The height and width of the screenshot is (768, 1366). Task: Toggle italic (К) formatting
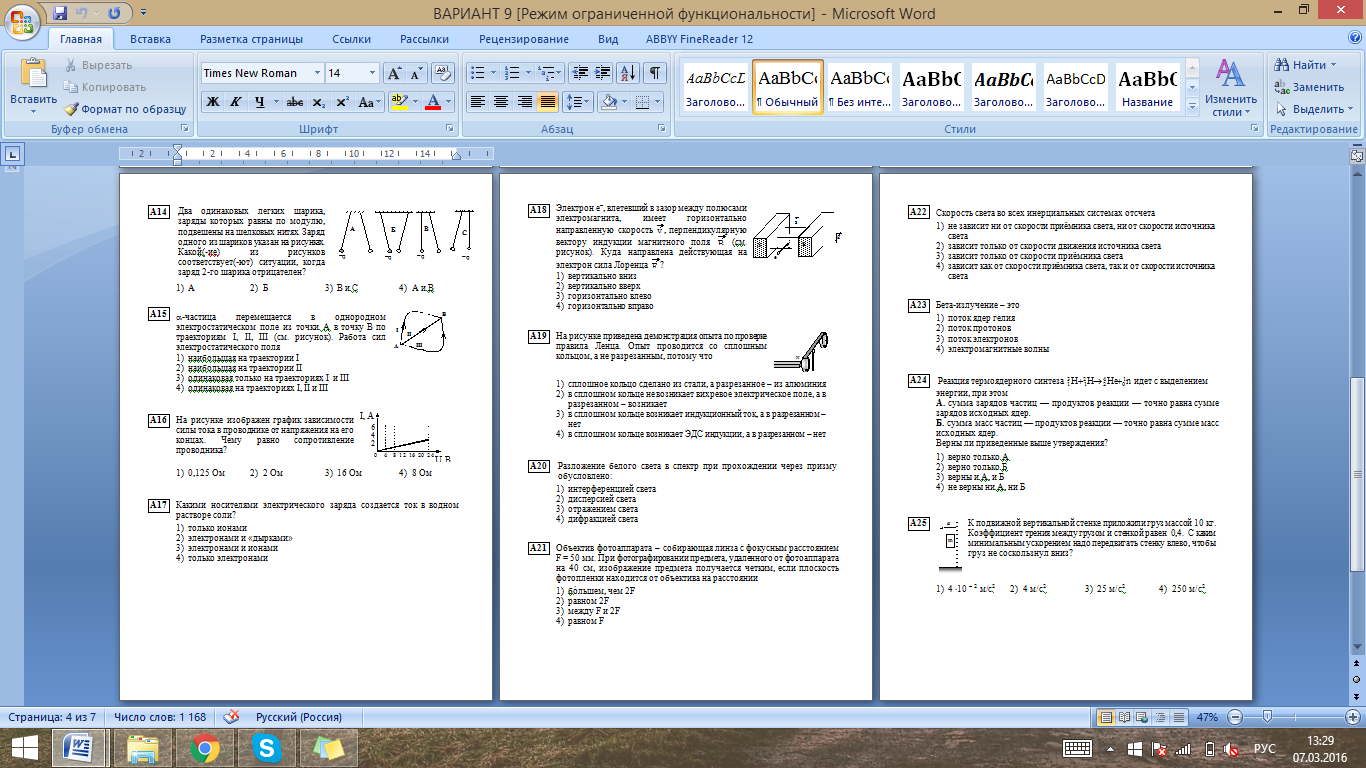[236, 102]
